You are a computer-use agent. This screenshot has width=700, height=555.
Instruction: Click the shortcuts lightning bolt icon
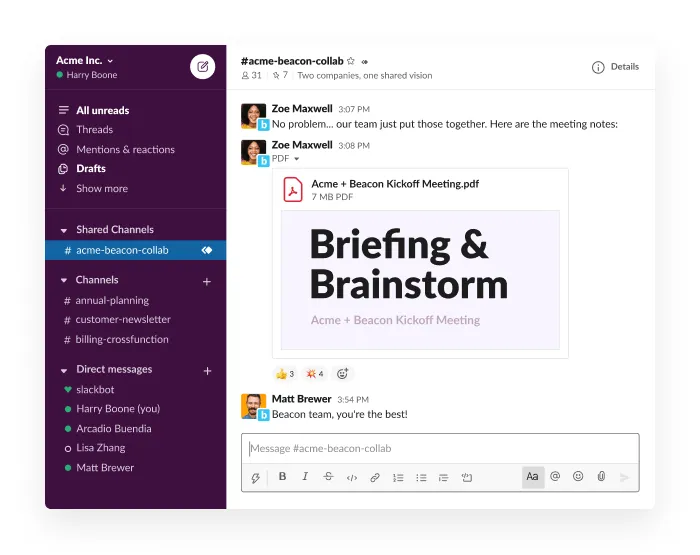tap(255, 478)
